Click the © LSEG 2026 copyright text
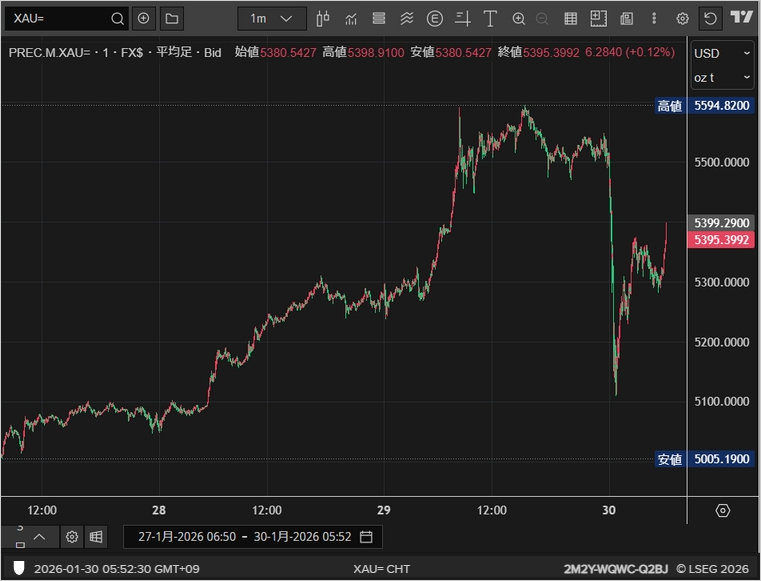This screenshot has height=581, width=761. pos(713,569)
